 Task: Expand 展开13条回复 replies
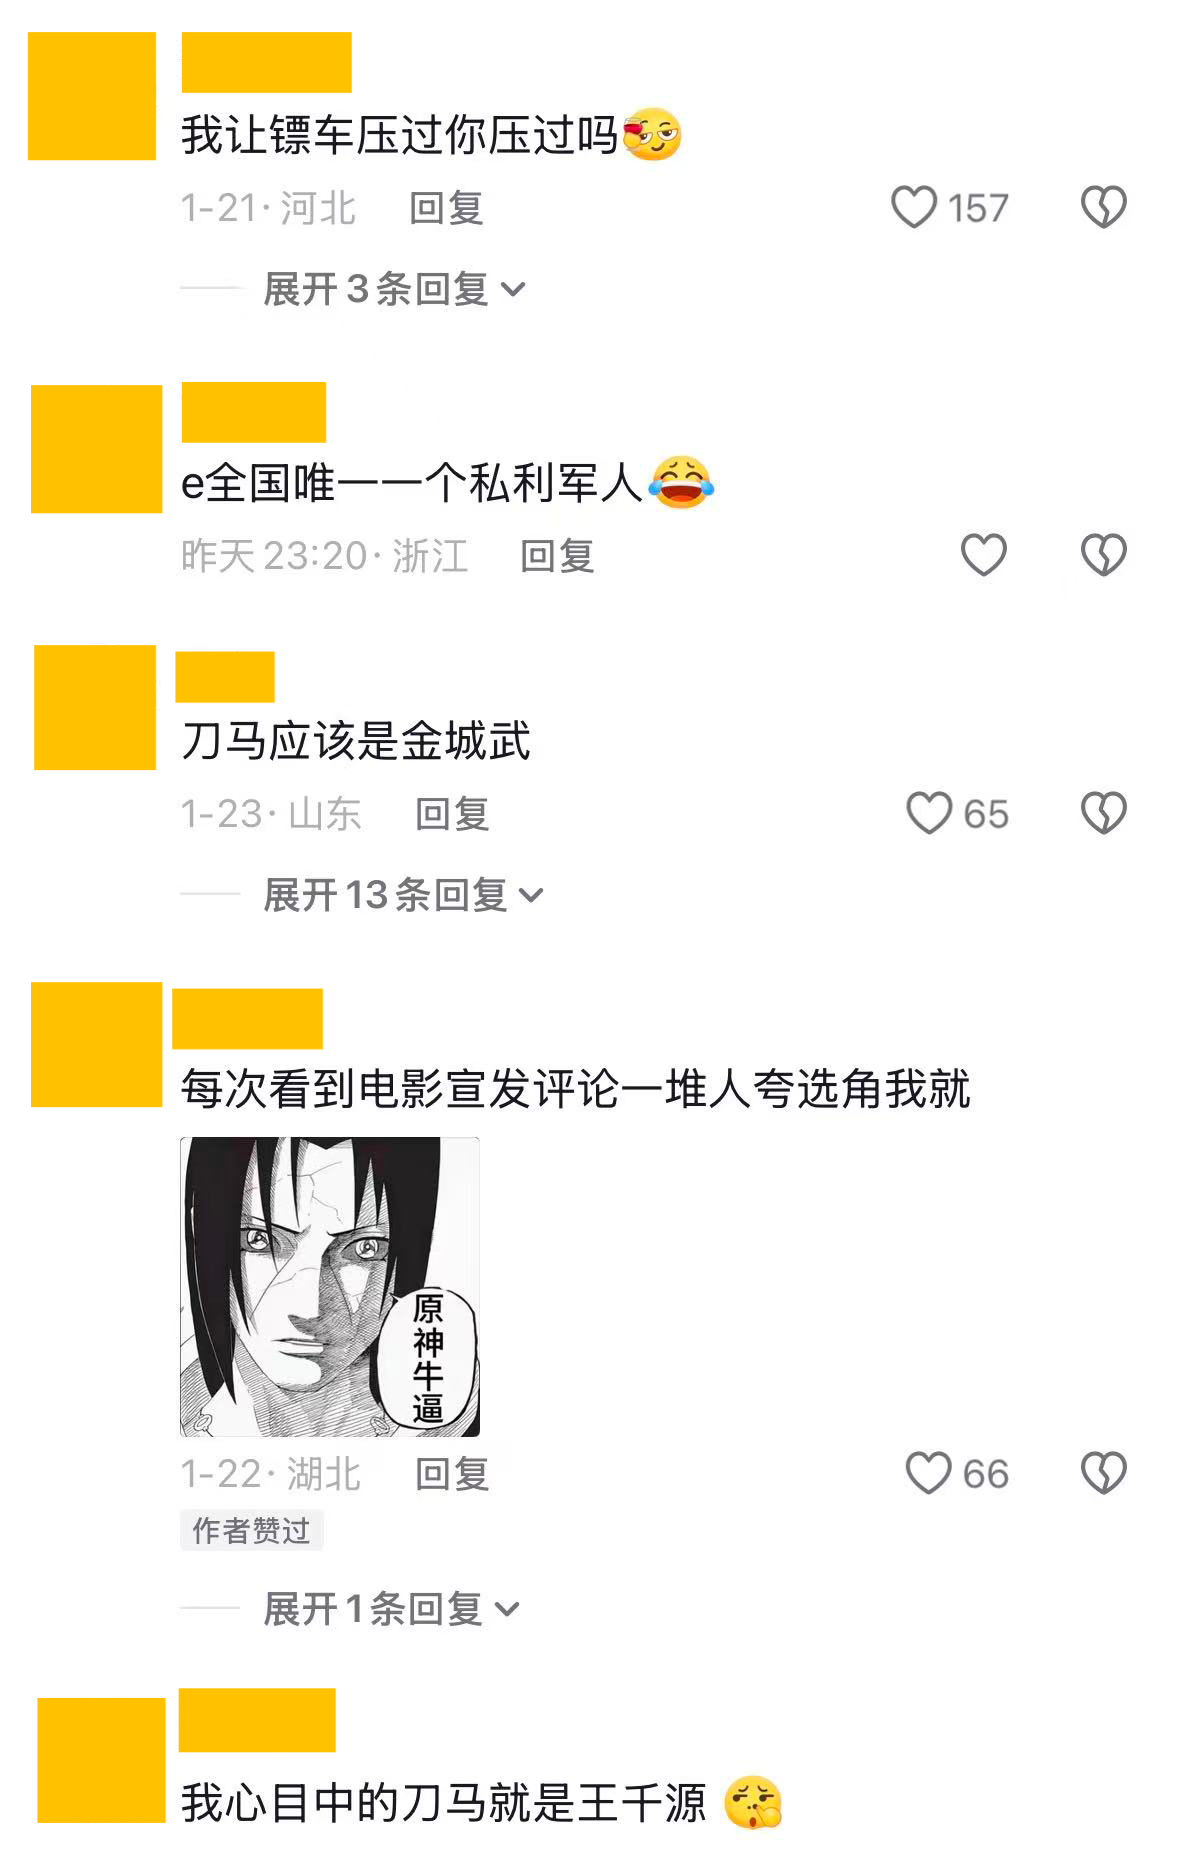(403, 895)
